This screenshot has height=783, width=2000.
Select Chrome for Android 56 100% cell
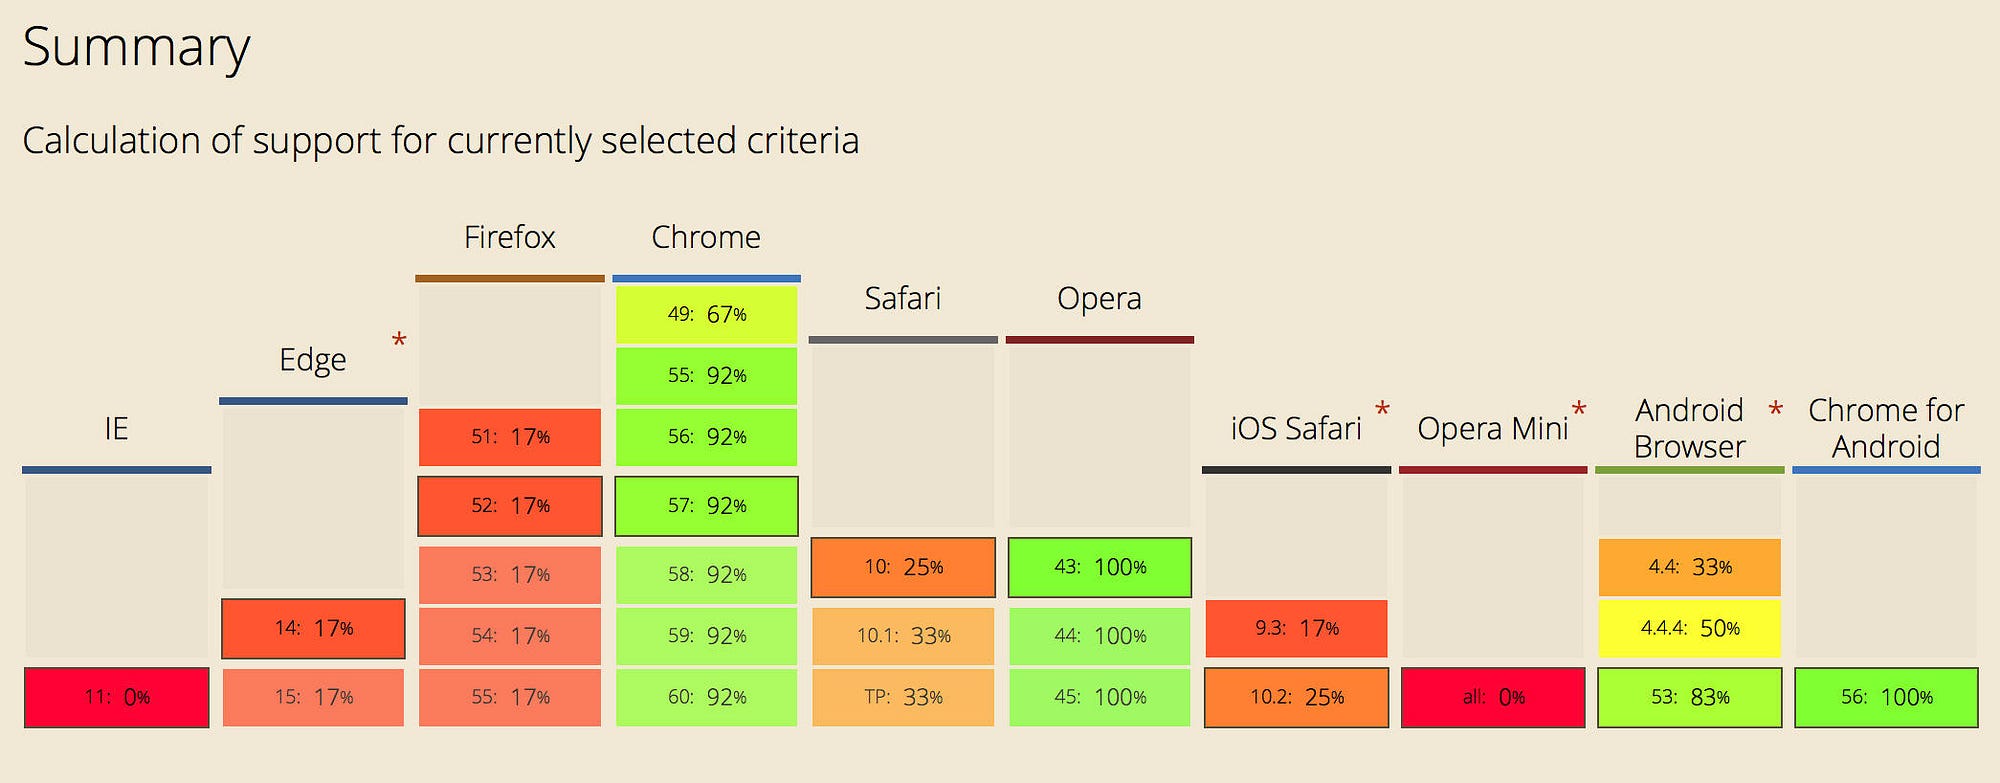point(1886,697)
